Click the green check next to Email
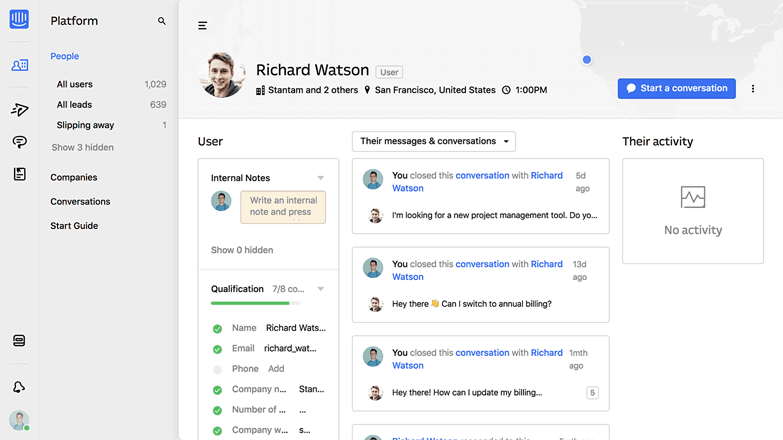This screenshot has height=440, width=783. pos(217,349)
